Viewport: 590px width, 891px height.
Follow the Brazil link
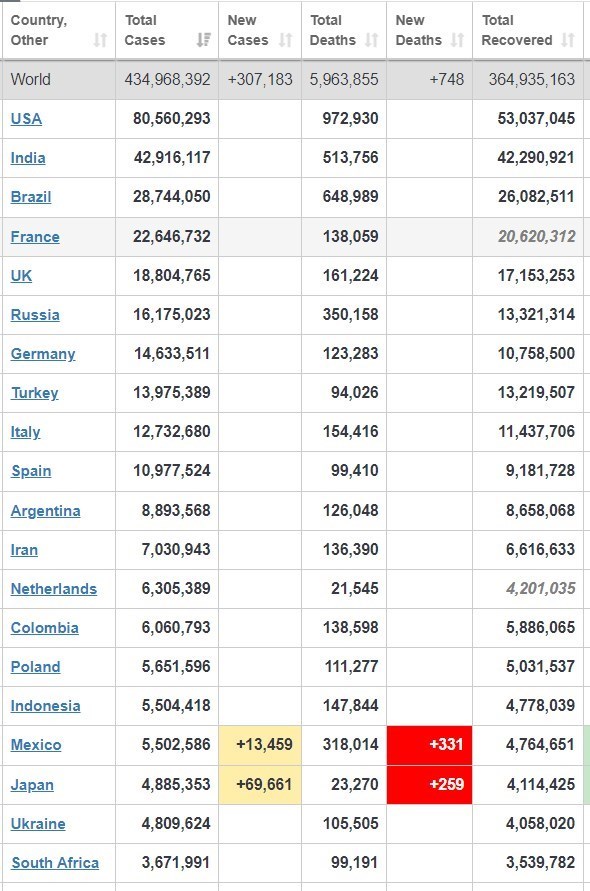[31, 197]
